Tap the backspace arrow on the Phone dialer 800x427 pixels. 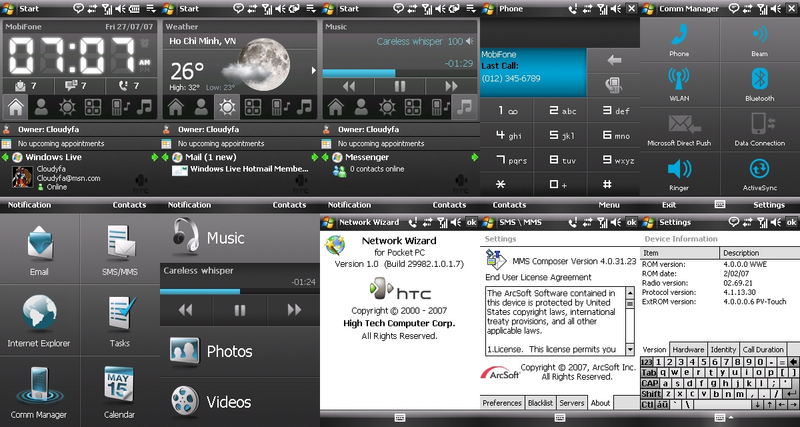[x=614, y=60]
